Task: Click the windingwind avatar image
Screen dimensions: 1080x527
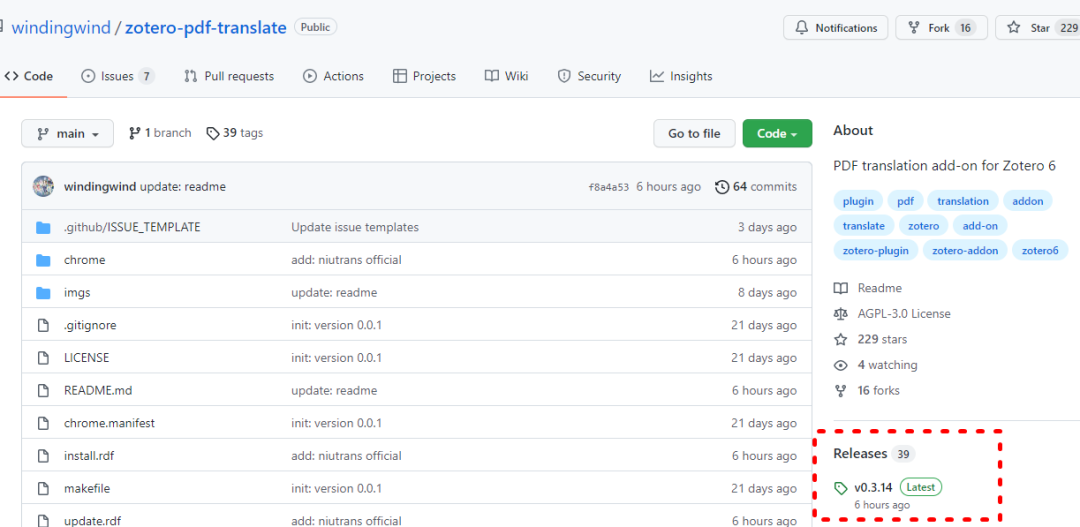Action: 43,187
